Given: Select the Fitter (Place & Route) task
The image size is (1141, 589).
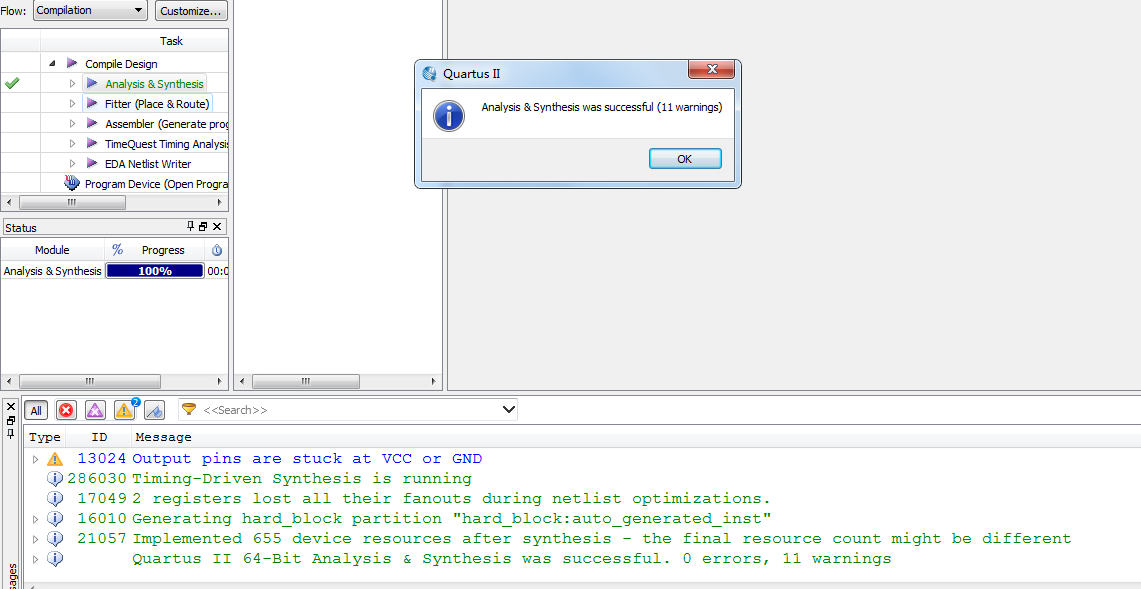Looking at the screenshot, I should click(x=157, y=104).
